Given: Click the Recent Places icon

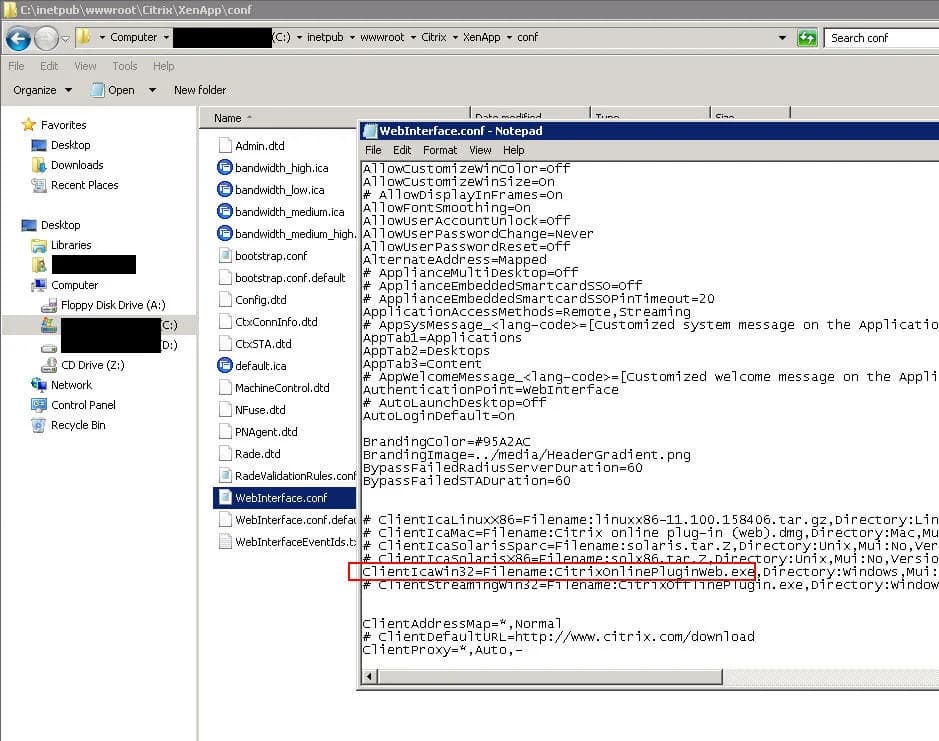Looking at the screenshot, I should click(x=38, y=185).
